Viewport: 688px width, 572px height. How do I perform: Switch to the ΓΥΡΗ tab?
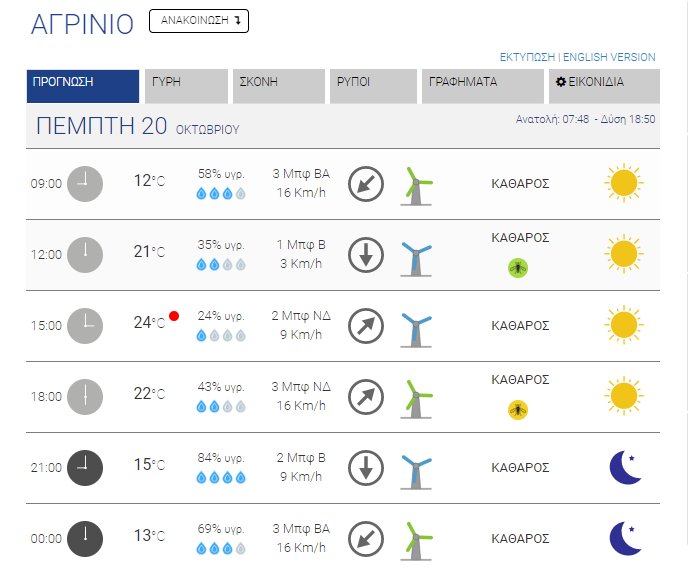coord(186,86)
